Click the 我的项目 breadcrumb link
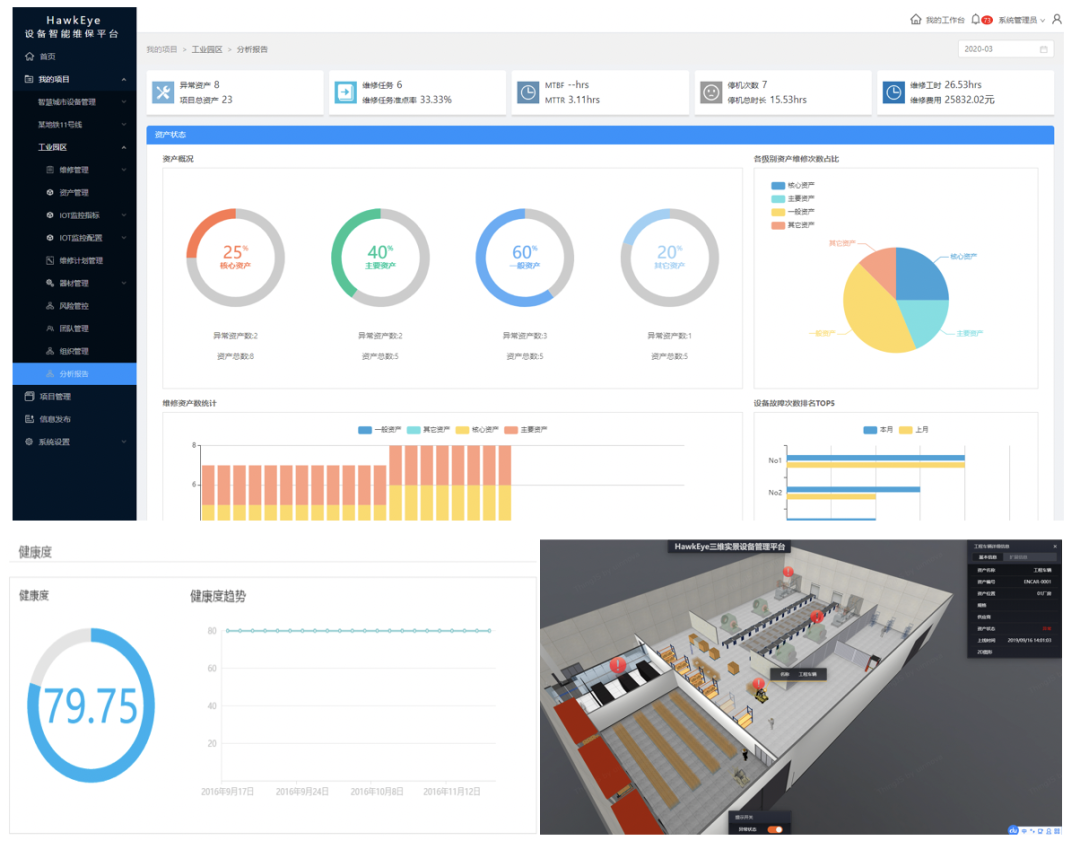The height and width of the screenshot is (858, 1080). (x=162, y=50)
